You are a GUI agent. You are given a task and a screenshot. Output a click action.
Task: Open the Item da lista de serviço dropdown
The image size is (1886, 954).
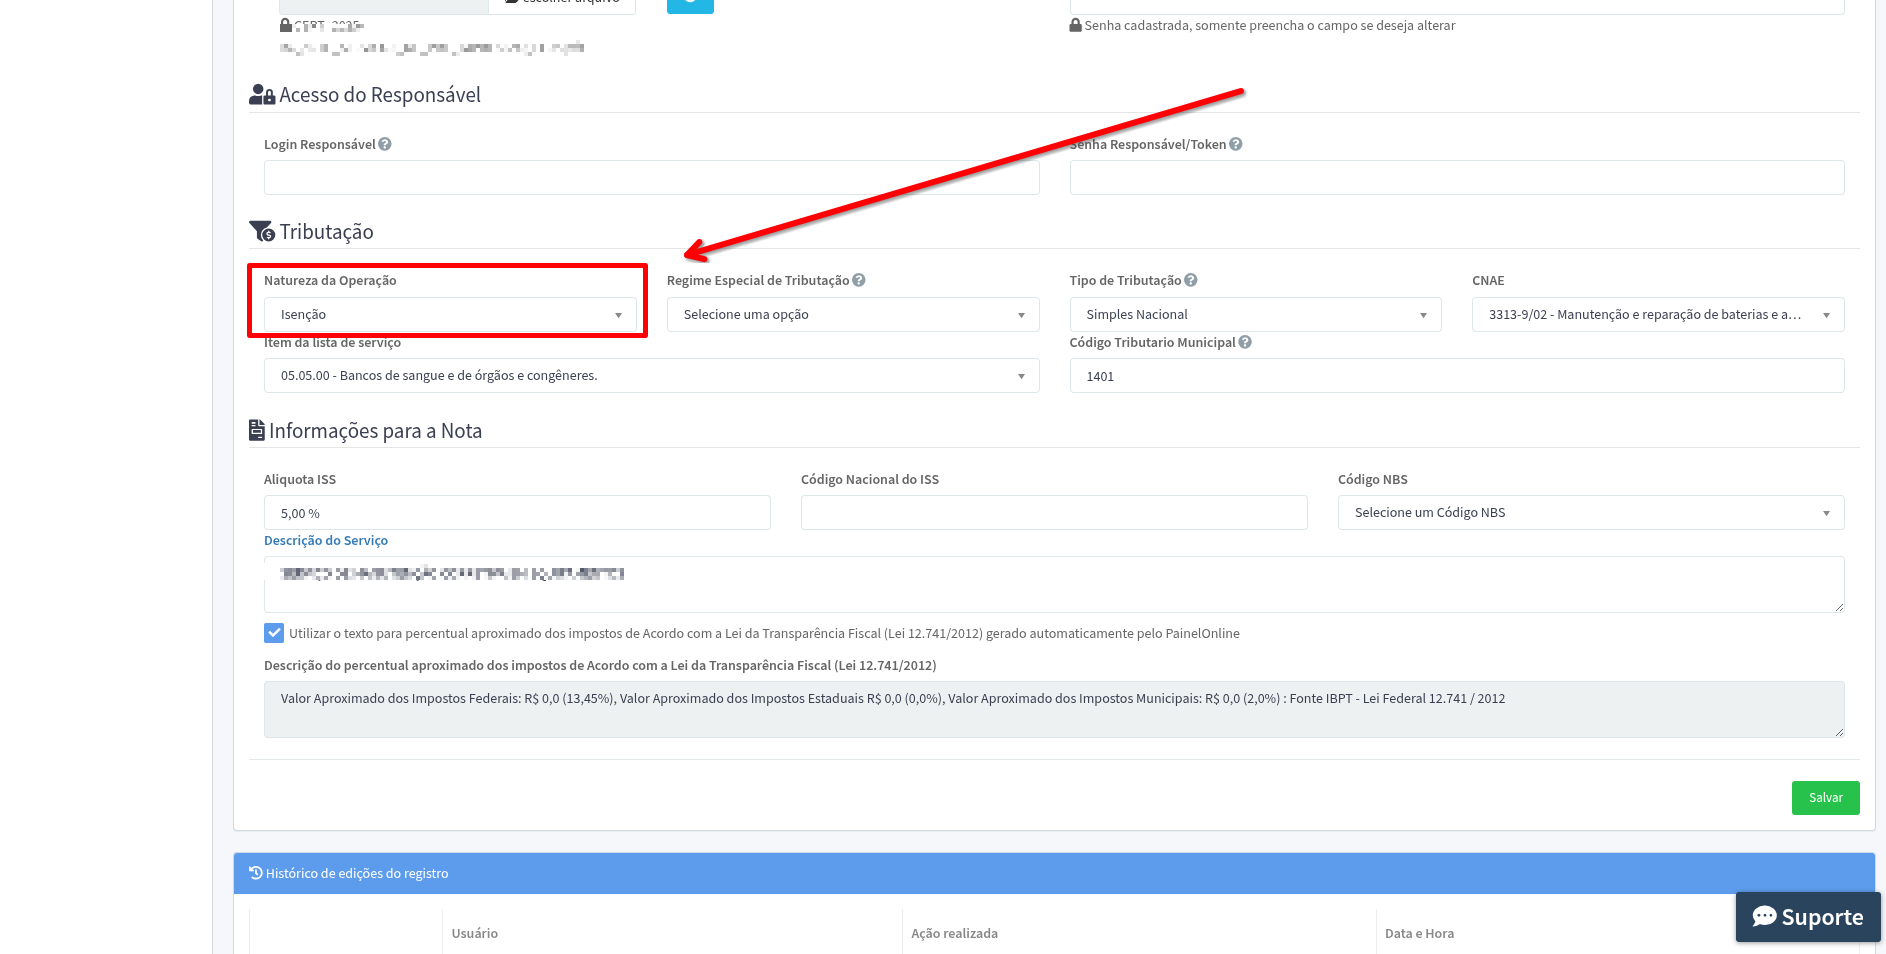(651, 376)
